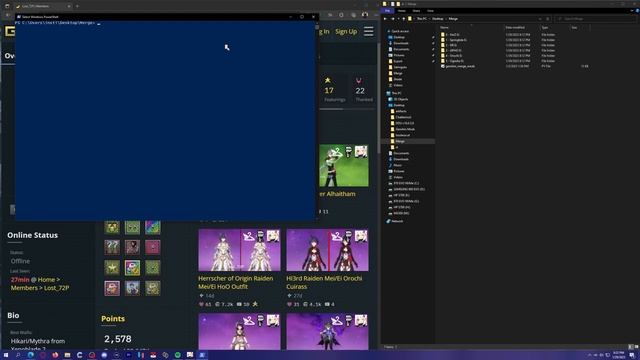The height and width of the screenshot is (360, 640).
Task: Open the Home ribbon tab in Explorer
Action: tap(402, 11)
